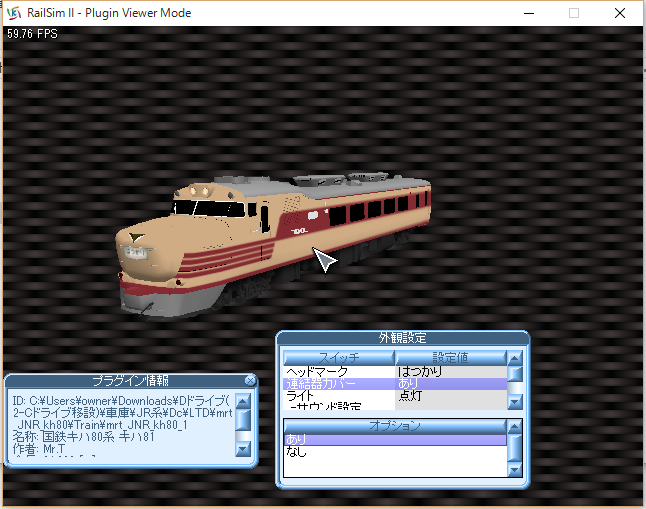646x509 pixels.
Task: Click the scroll down arrow in プラグイン情報 panel
Action: pyautogui.click(x=243, y=448)
